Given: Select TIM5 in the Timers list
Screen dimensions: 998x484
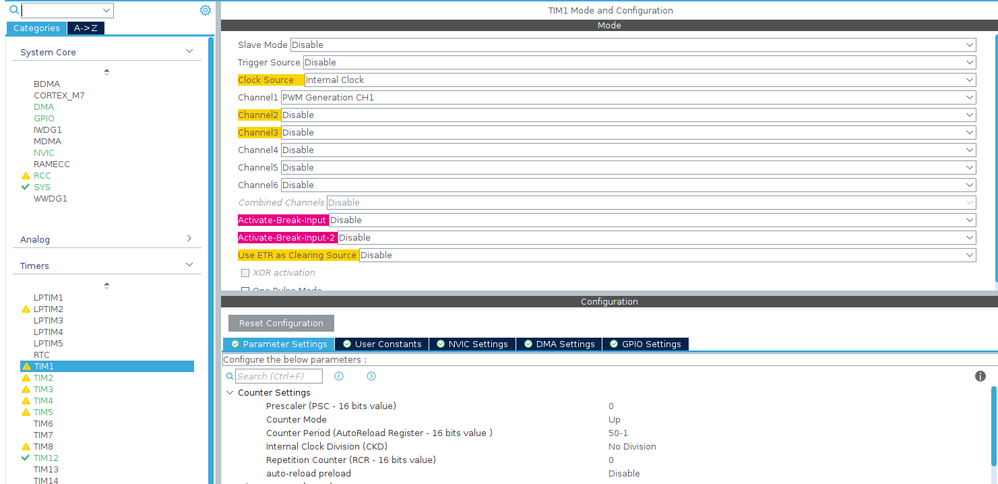Looking at the screenshot, I should click(x=43, y=412).
